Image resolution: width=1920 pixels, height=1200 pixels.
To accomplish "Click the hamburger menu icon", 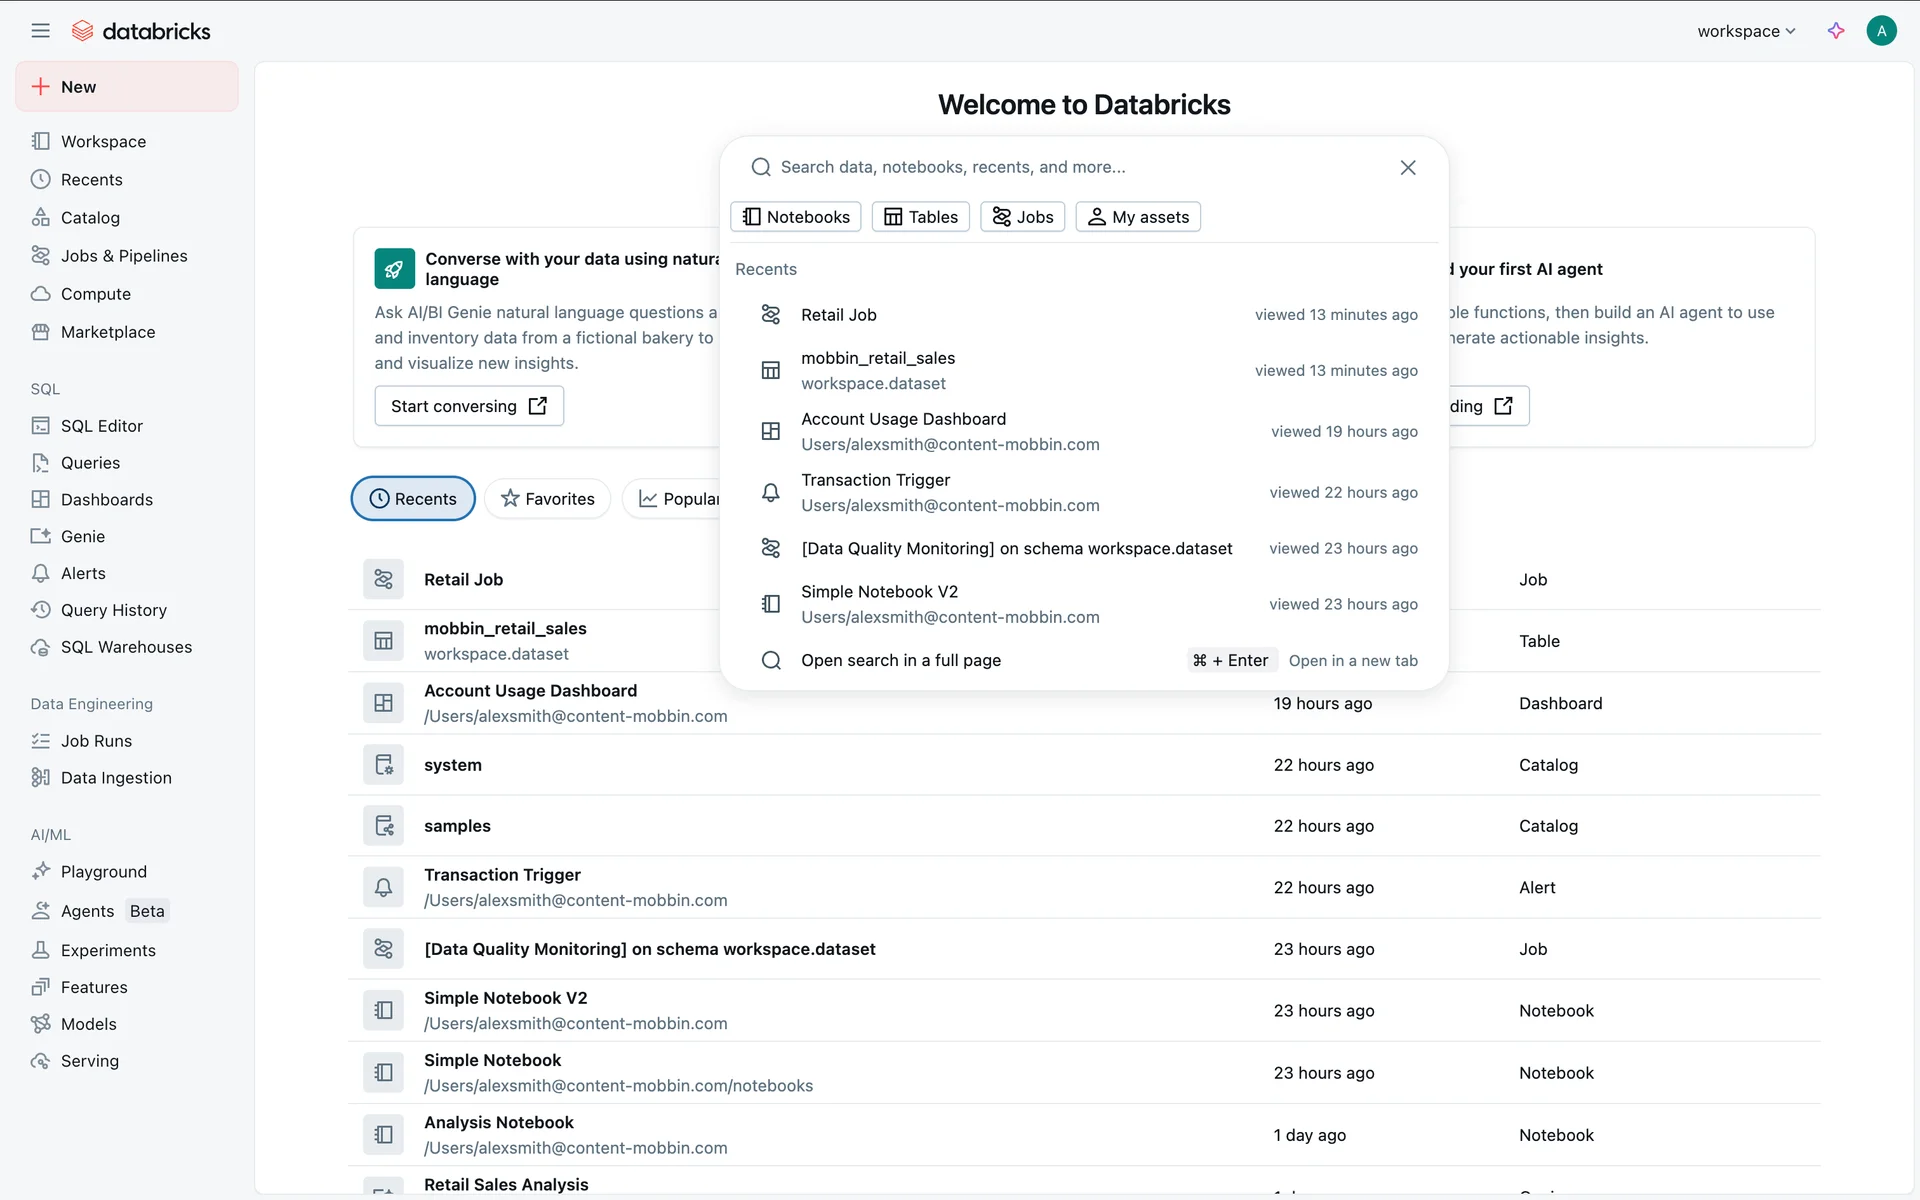I will [x=40, y=31].
